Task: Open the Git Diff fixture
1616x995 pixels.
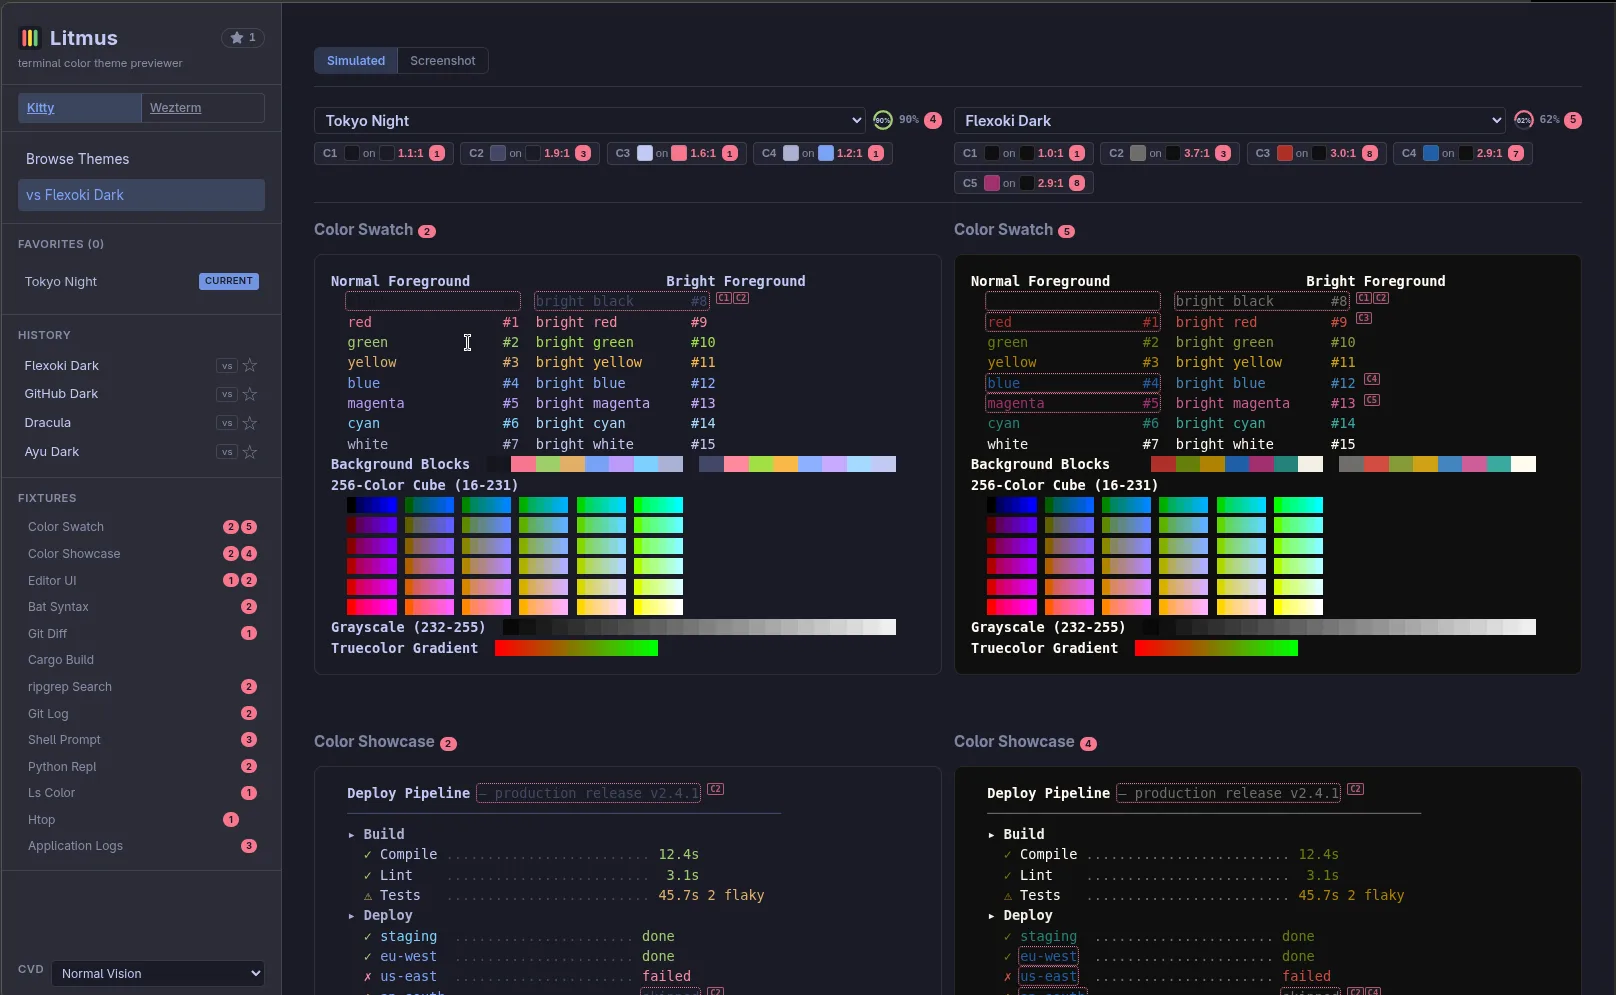Action: [48, 634]
